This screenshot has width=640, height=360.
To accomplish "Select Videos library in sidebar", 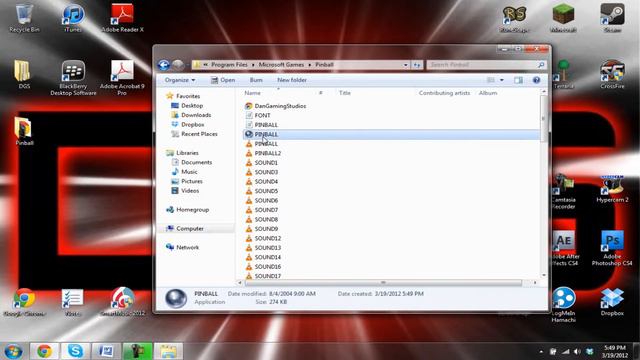I will pos(190,191).
